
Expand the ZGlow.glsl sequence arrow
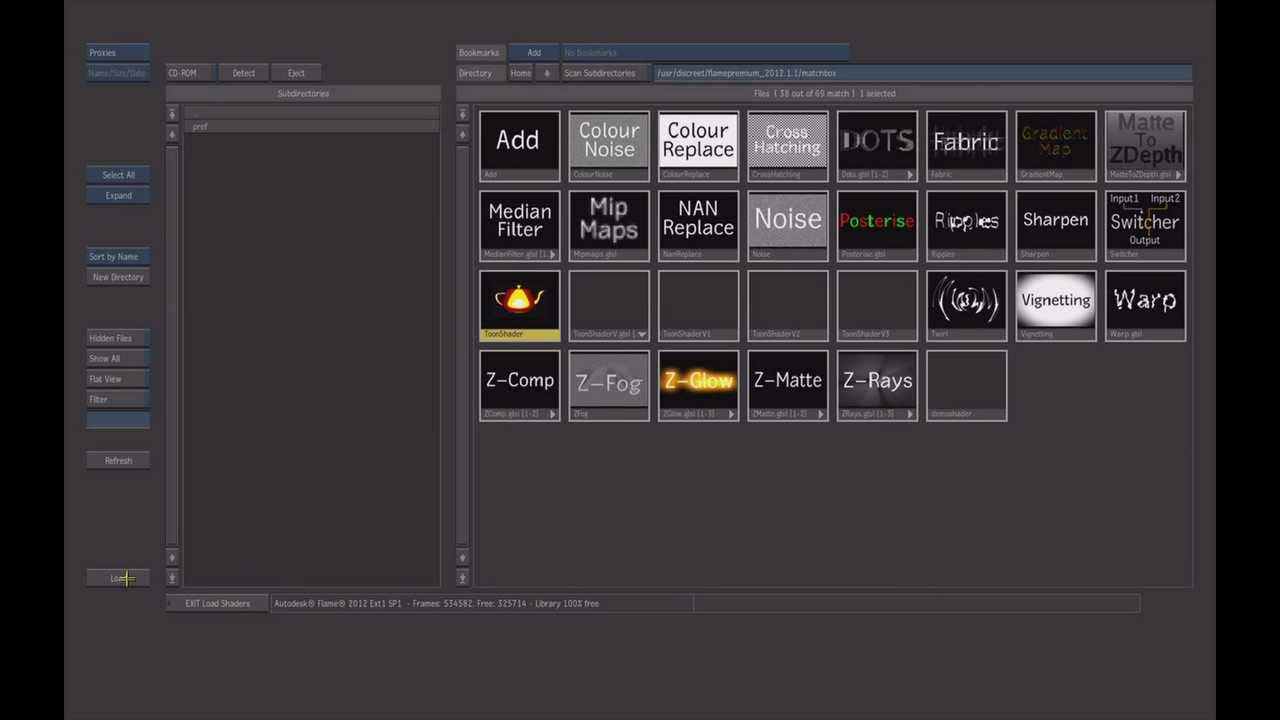pyautogui.click(x=731, y=414)
